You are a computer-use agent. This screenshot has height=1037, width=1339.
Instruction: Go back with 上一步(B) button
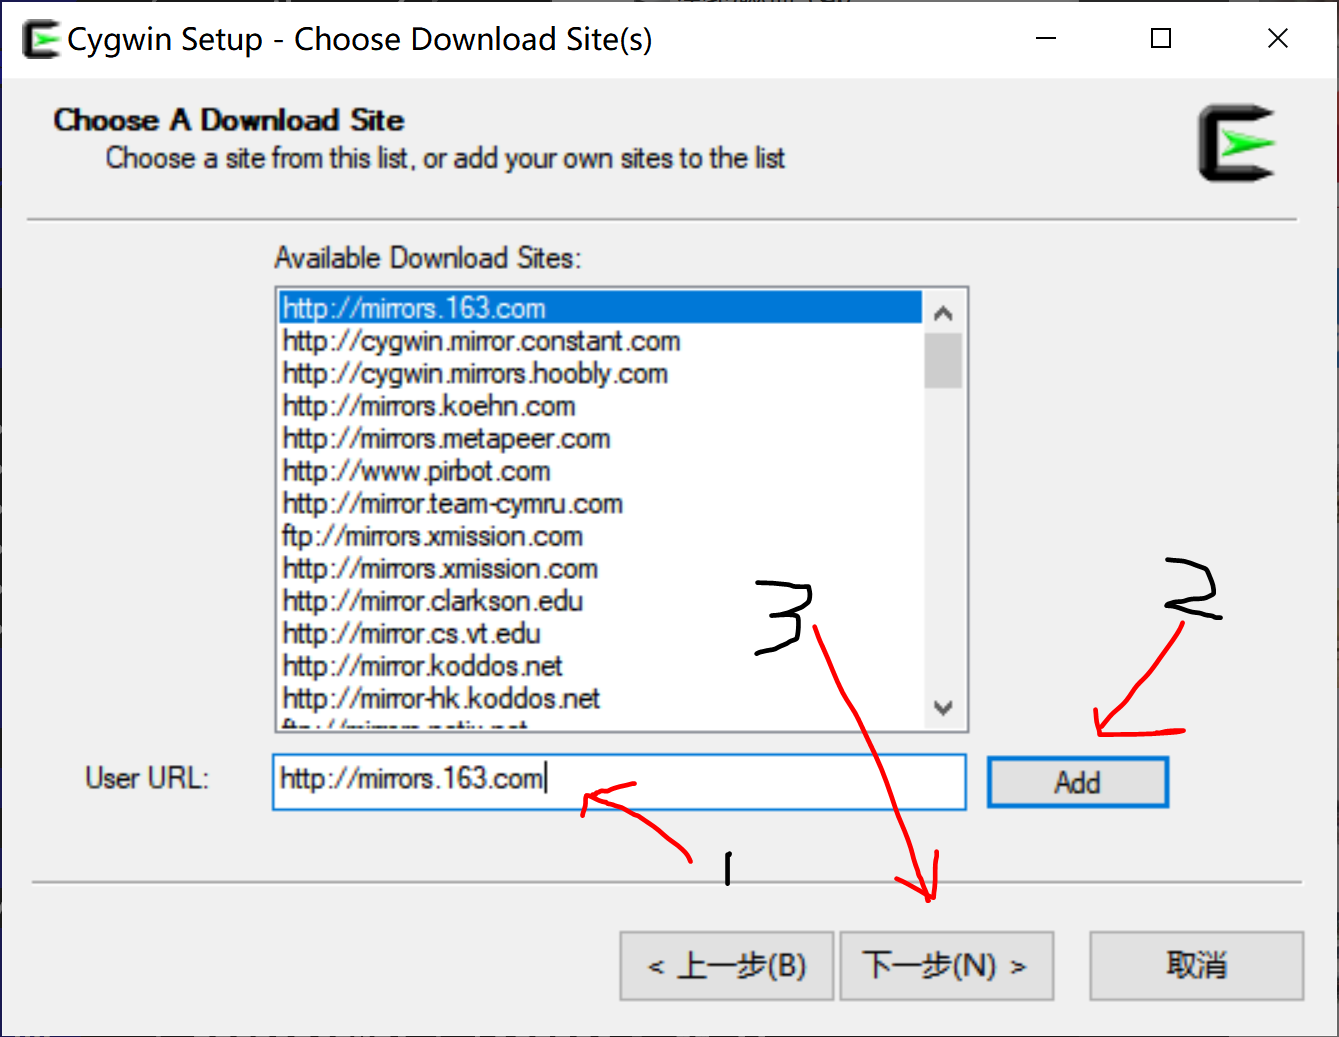727,966
